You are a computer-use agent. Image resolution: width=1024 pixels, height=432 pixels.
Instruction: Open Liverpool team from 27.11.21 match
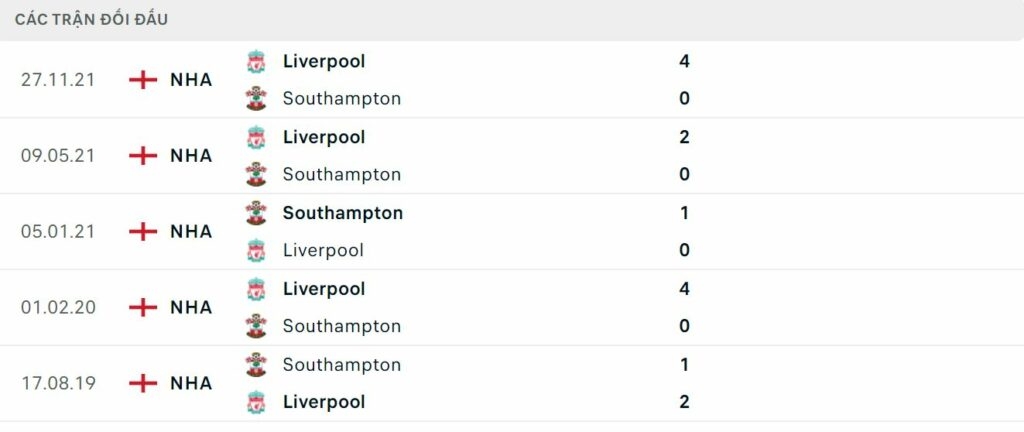pos(323,61)
